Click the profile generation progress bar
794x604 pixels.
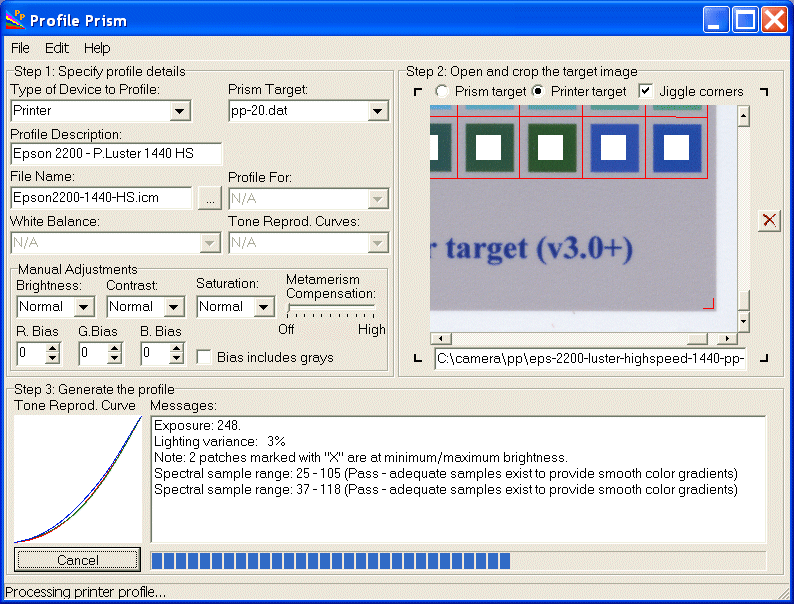458,560
